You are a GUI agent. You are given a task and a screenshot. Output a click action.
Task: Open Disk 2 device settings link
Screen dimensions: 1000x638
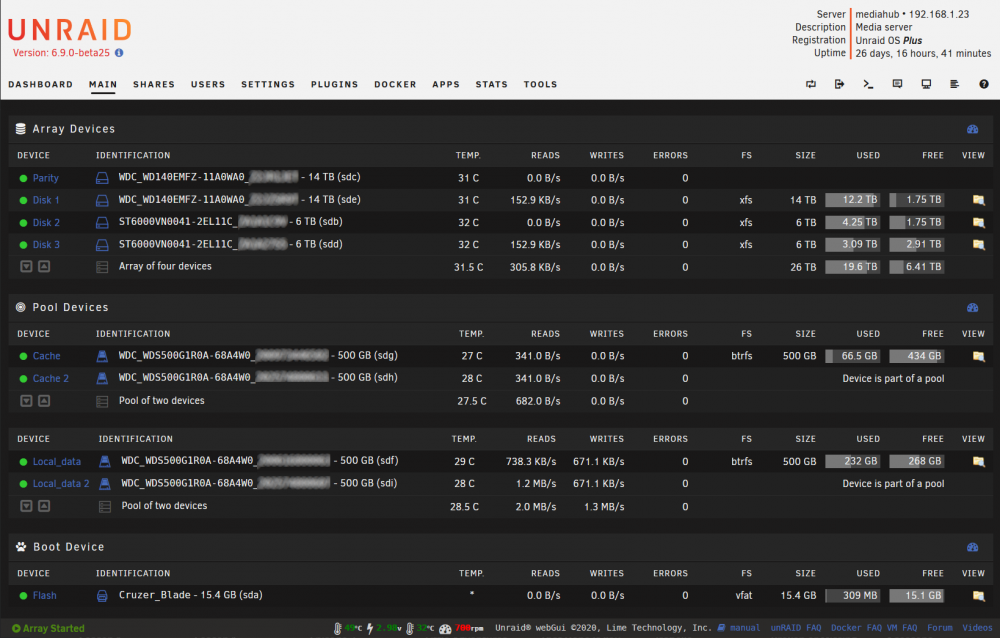pos(47,223)
